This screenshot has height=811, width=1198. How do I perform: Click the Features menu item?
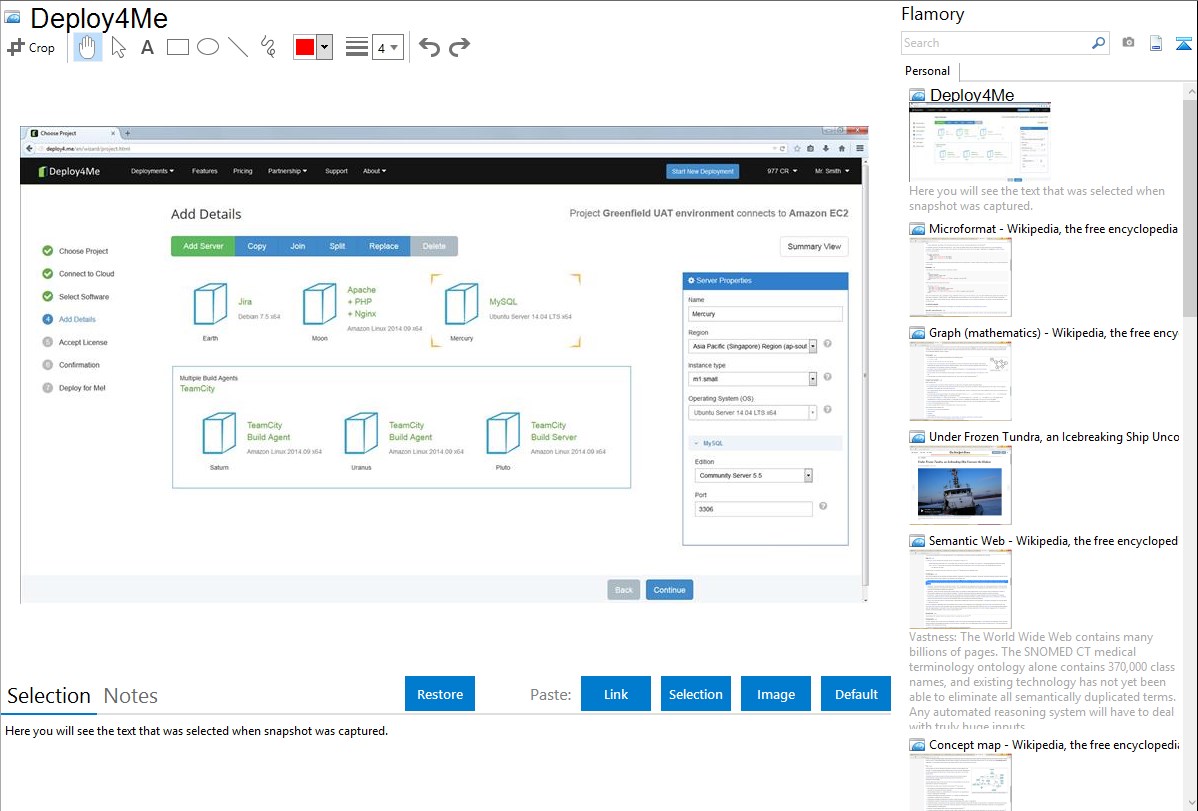[x=205, y=171]
